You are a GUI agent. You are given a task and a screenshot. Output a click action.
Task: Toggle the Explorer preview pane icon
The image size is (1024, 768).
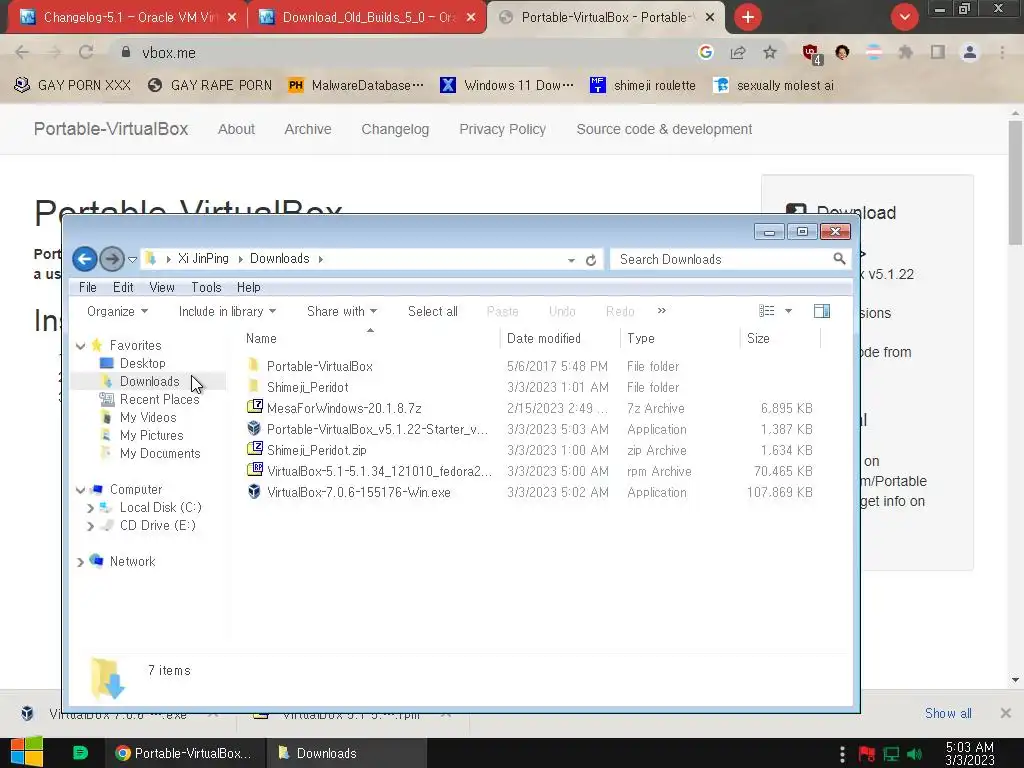[x=822, y=312]
